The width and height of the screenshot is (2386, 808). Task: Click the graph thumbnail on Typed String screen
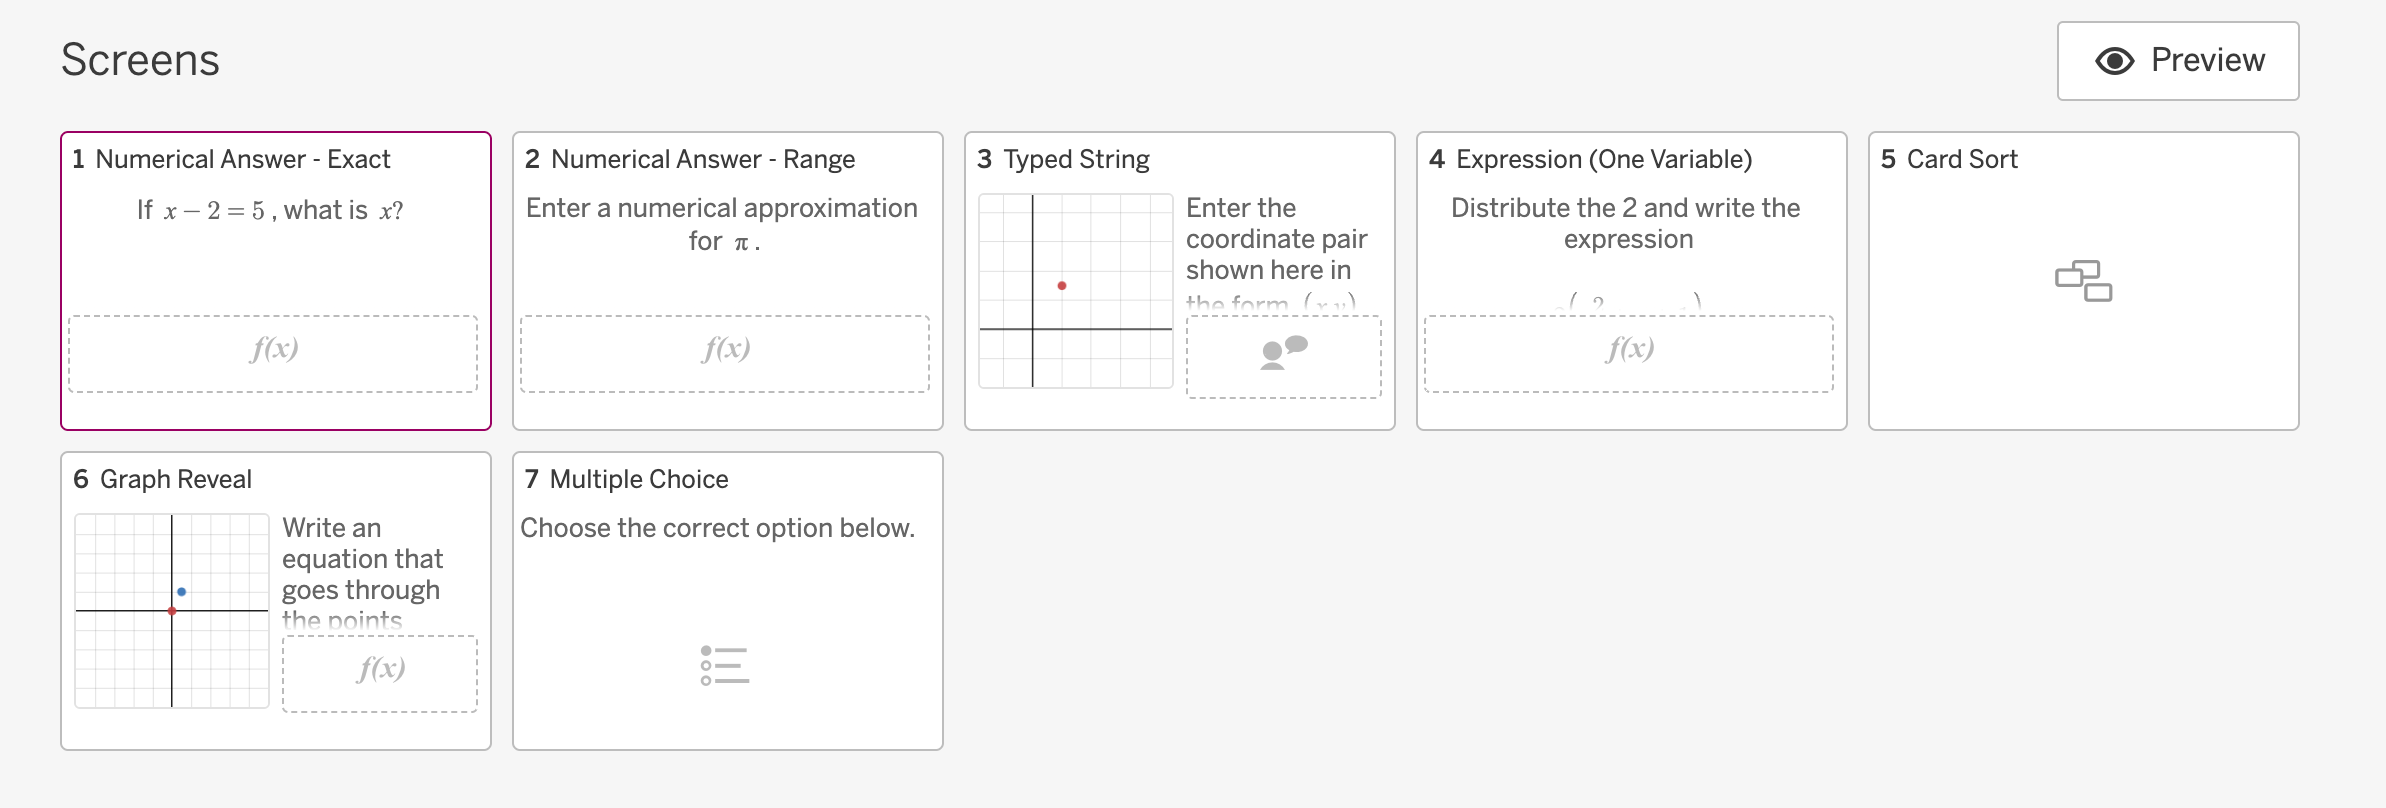(x=1075, y=291)
